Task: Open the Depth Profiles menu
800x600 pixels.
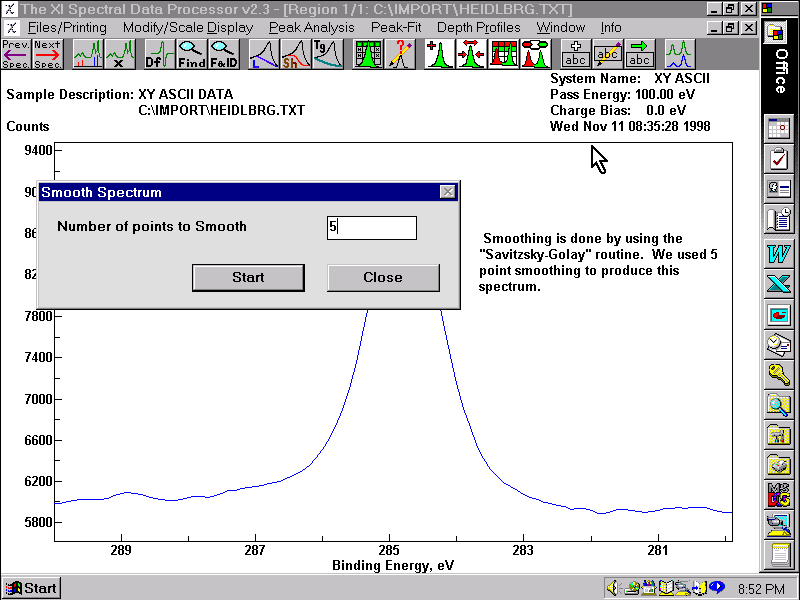Action: [478, 27]
